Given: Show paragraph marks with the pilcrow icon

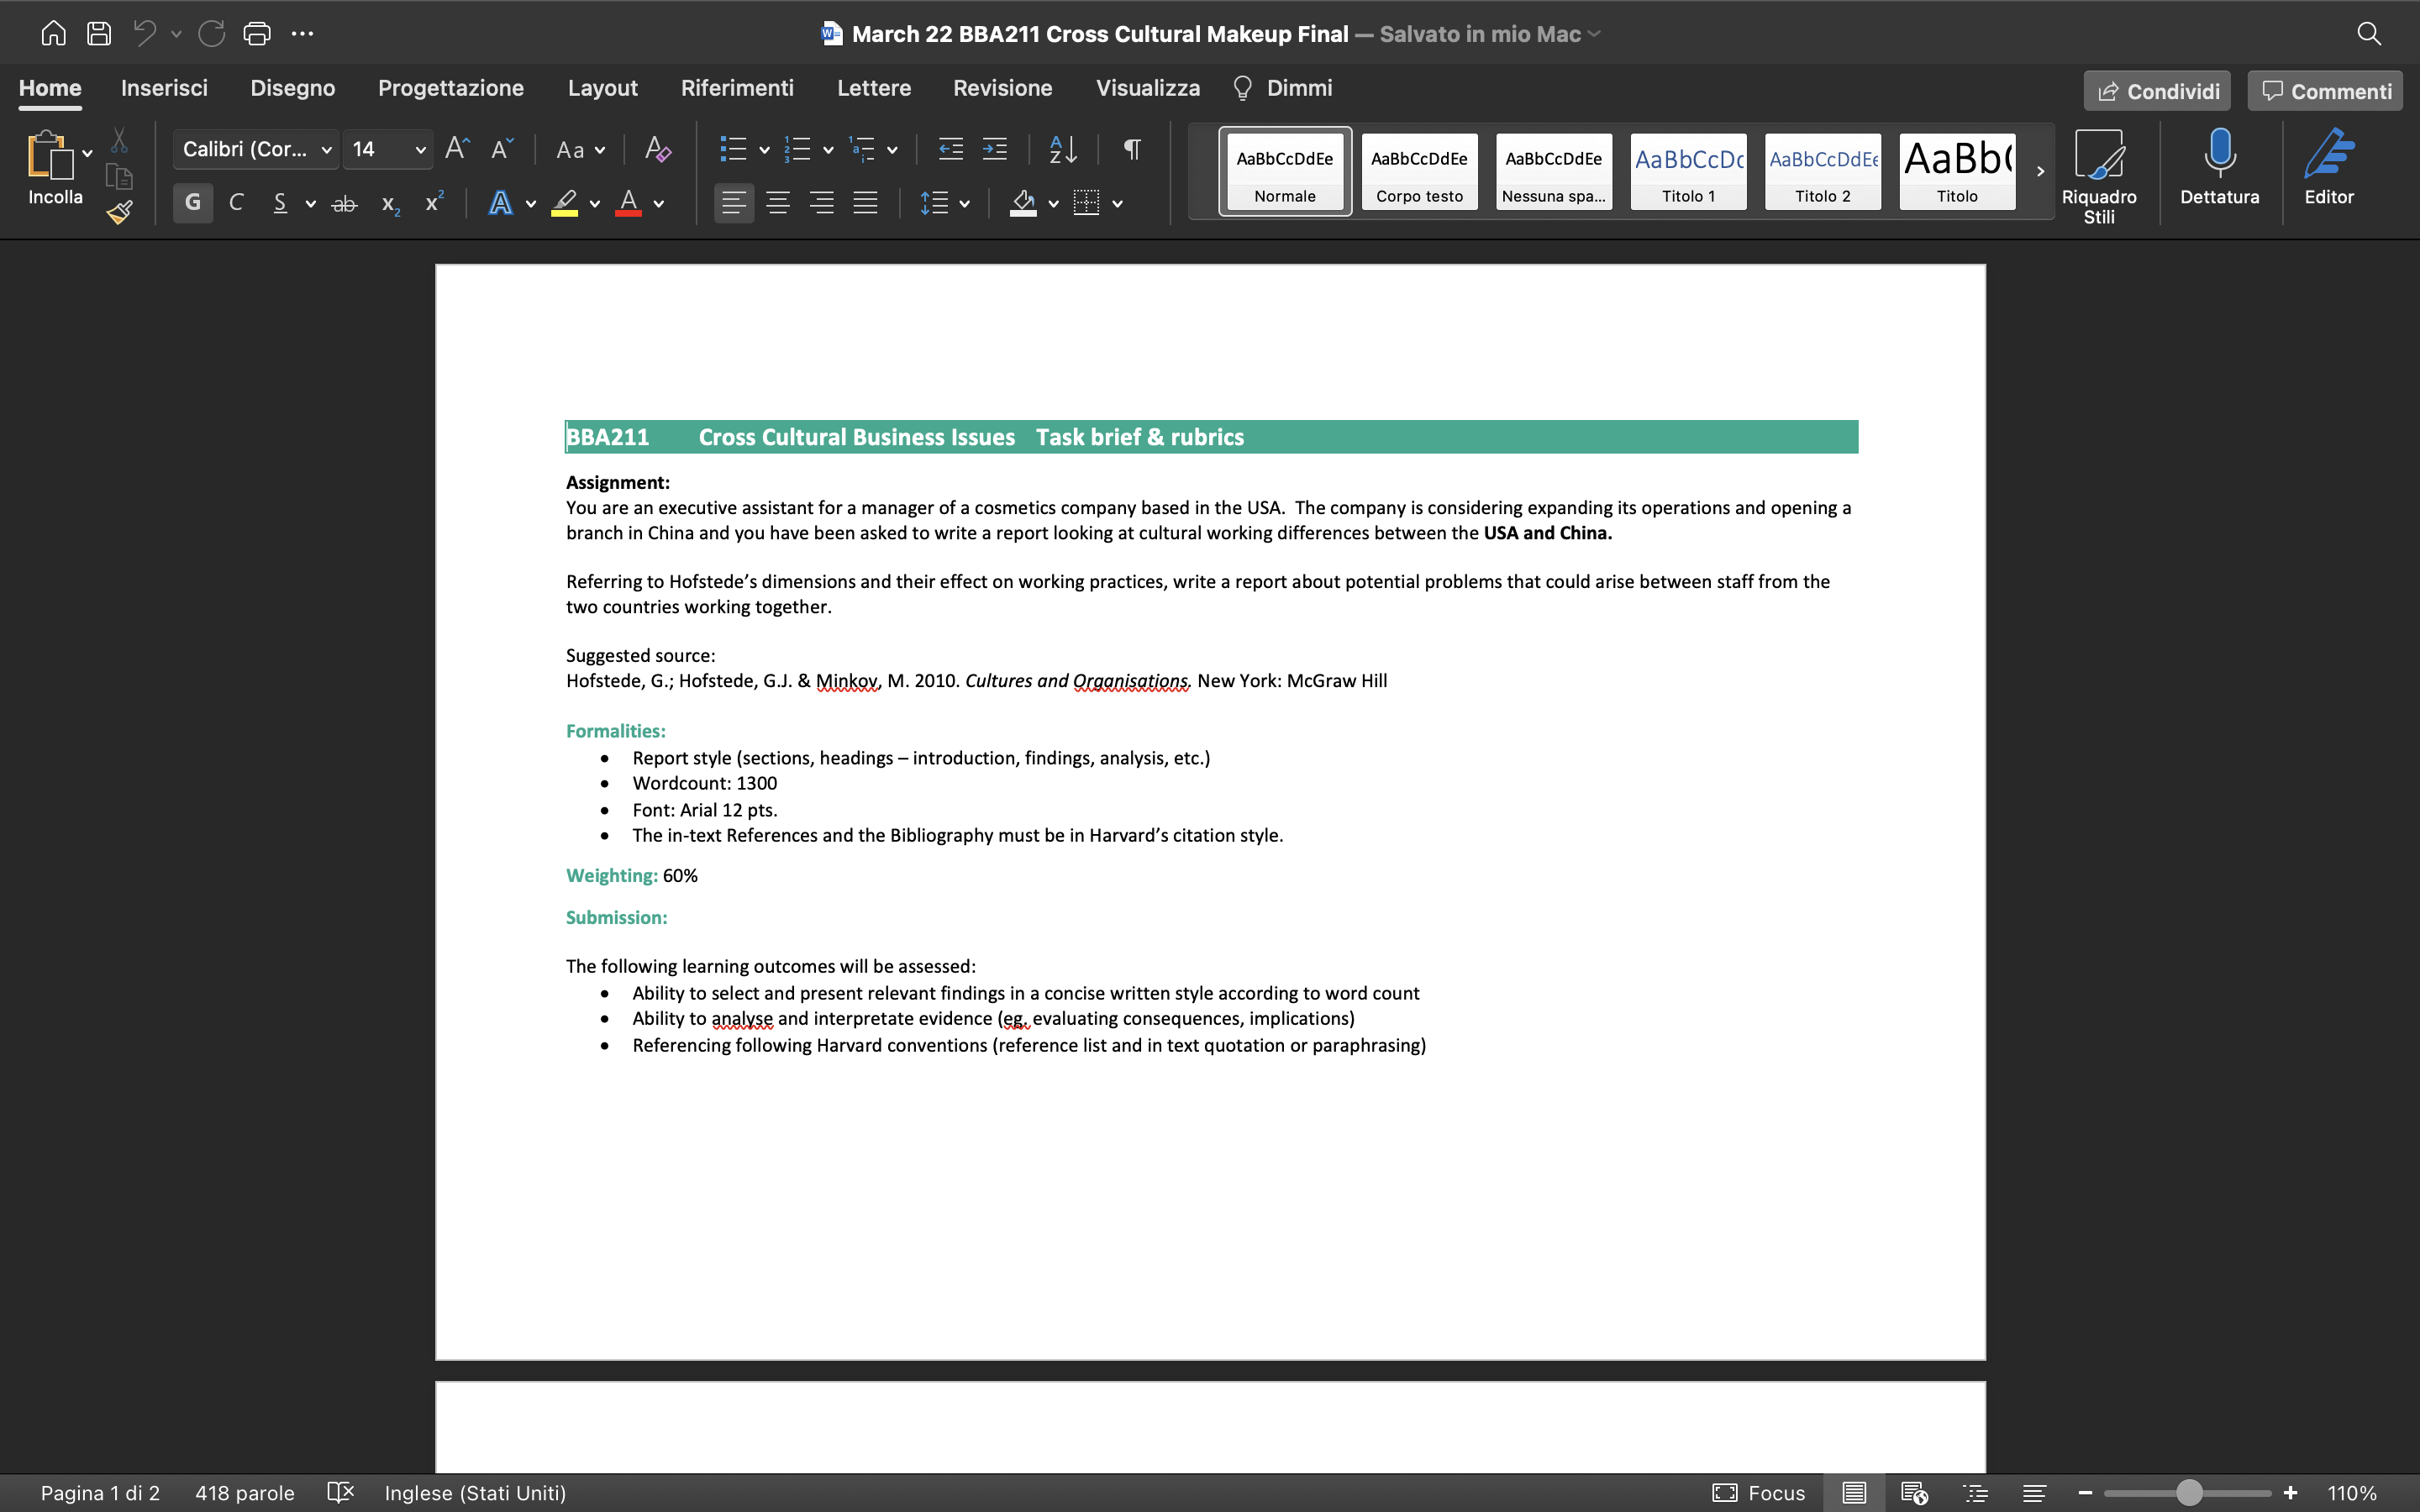Looking at the screenshot, I should pos(1132,149).
